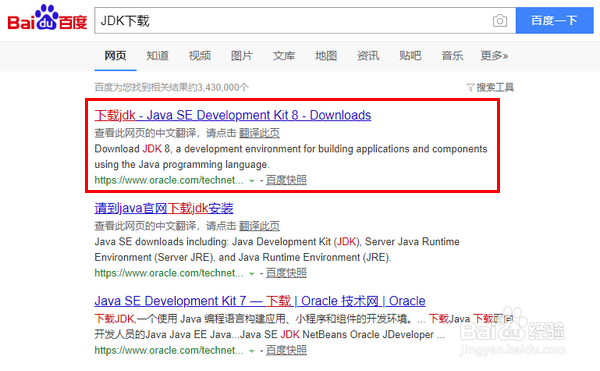Open the Kit 7 result oracle.com URL

[169, 350]
